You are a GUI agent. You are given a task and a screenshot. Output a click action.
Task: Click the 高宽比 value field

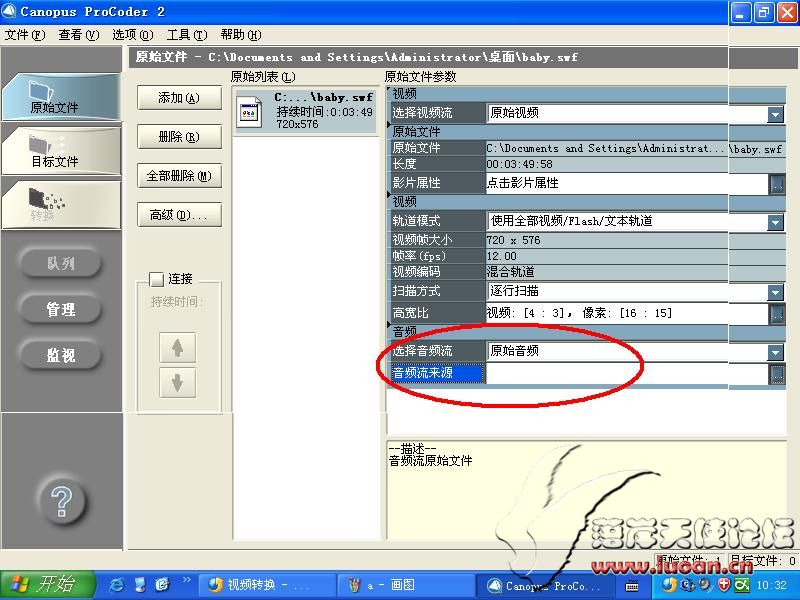pos(627,313)
